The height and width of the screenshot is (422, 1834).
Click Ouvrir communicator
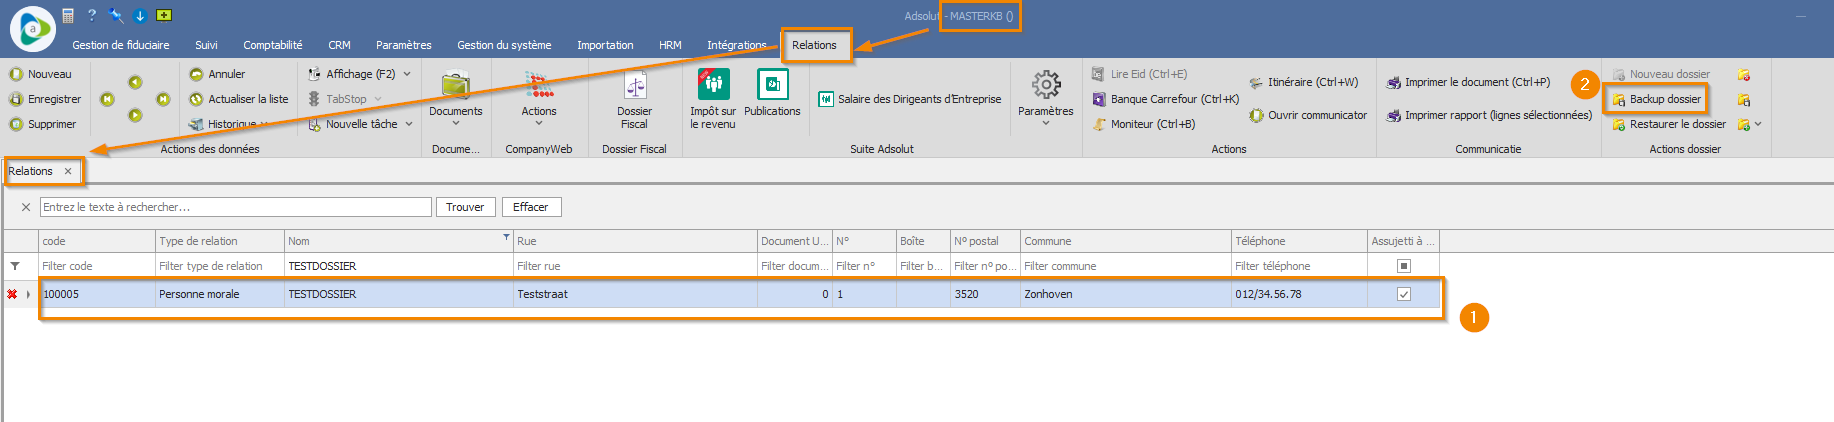pos(1308,115)
